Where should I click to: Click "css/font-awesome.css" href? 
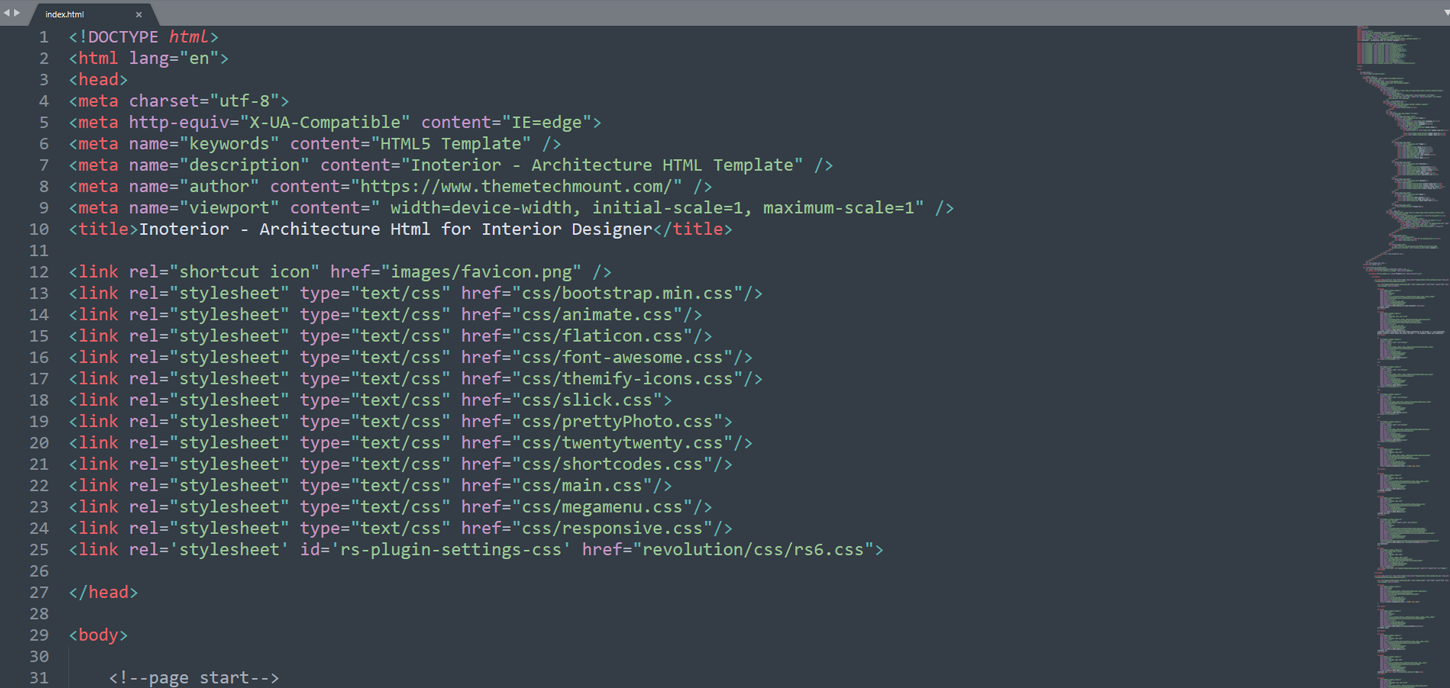tap(622, 357)
